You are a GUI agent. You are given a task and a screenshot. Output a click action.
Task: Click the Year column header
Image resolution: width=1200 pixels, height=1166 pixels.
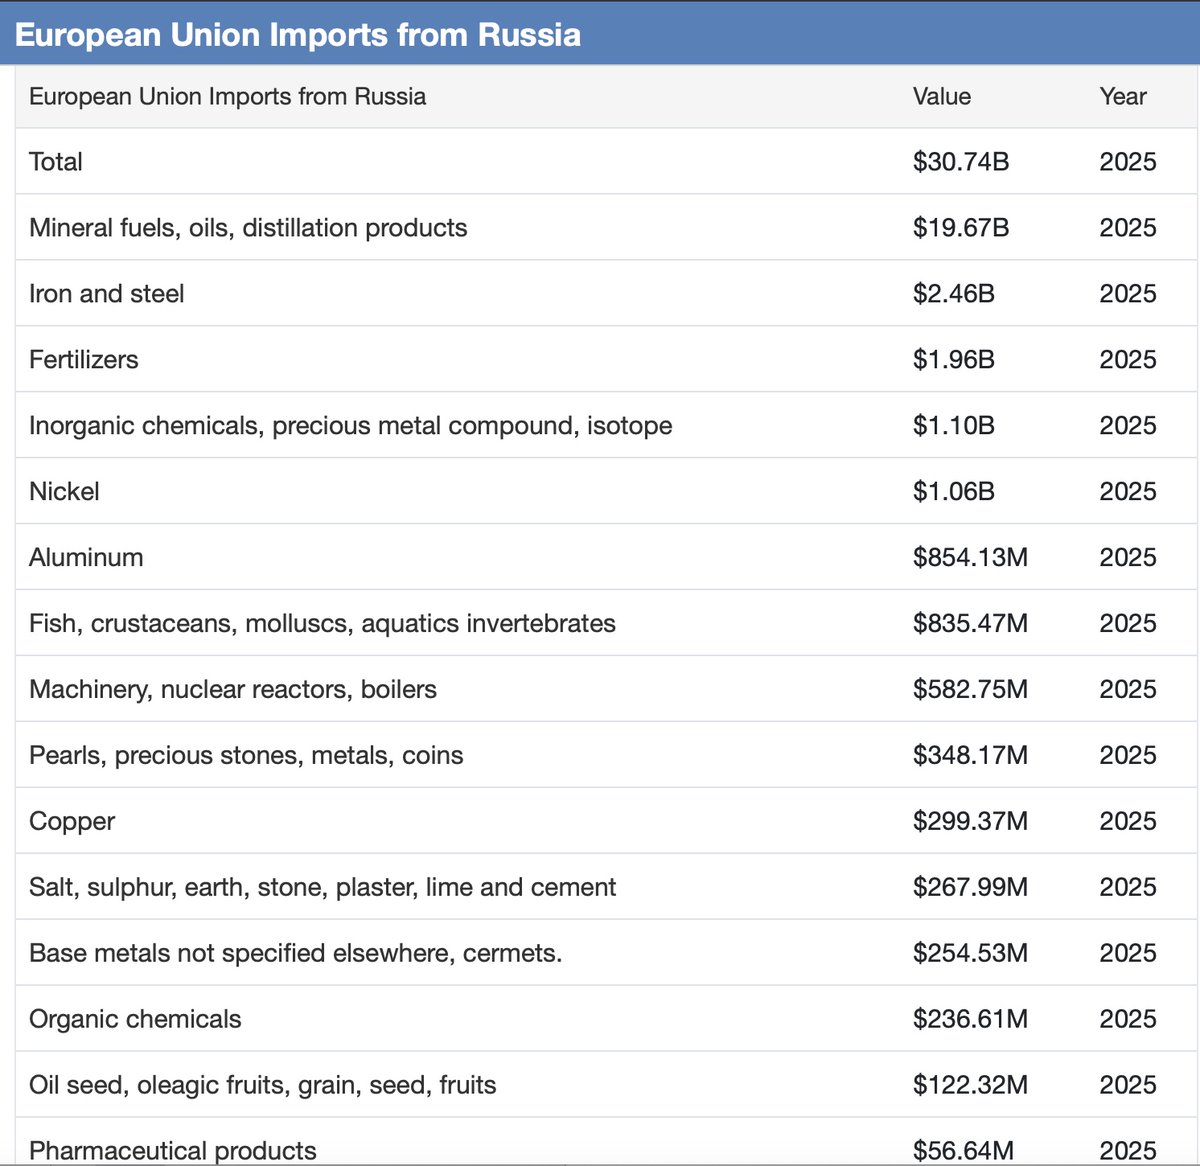click(1123, 97)
